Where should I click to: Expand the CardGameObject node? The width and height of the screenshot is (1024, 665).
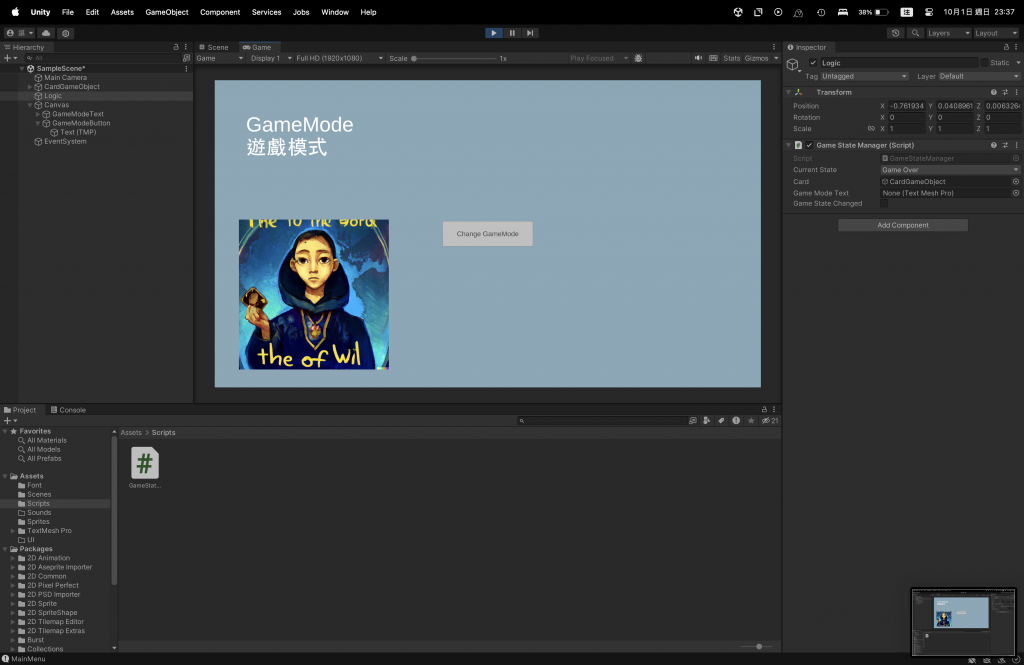[29, 87]
